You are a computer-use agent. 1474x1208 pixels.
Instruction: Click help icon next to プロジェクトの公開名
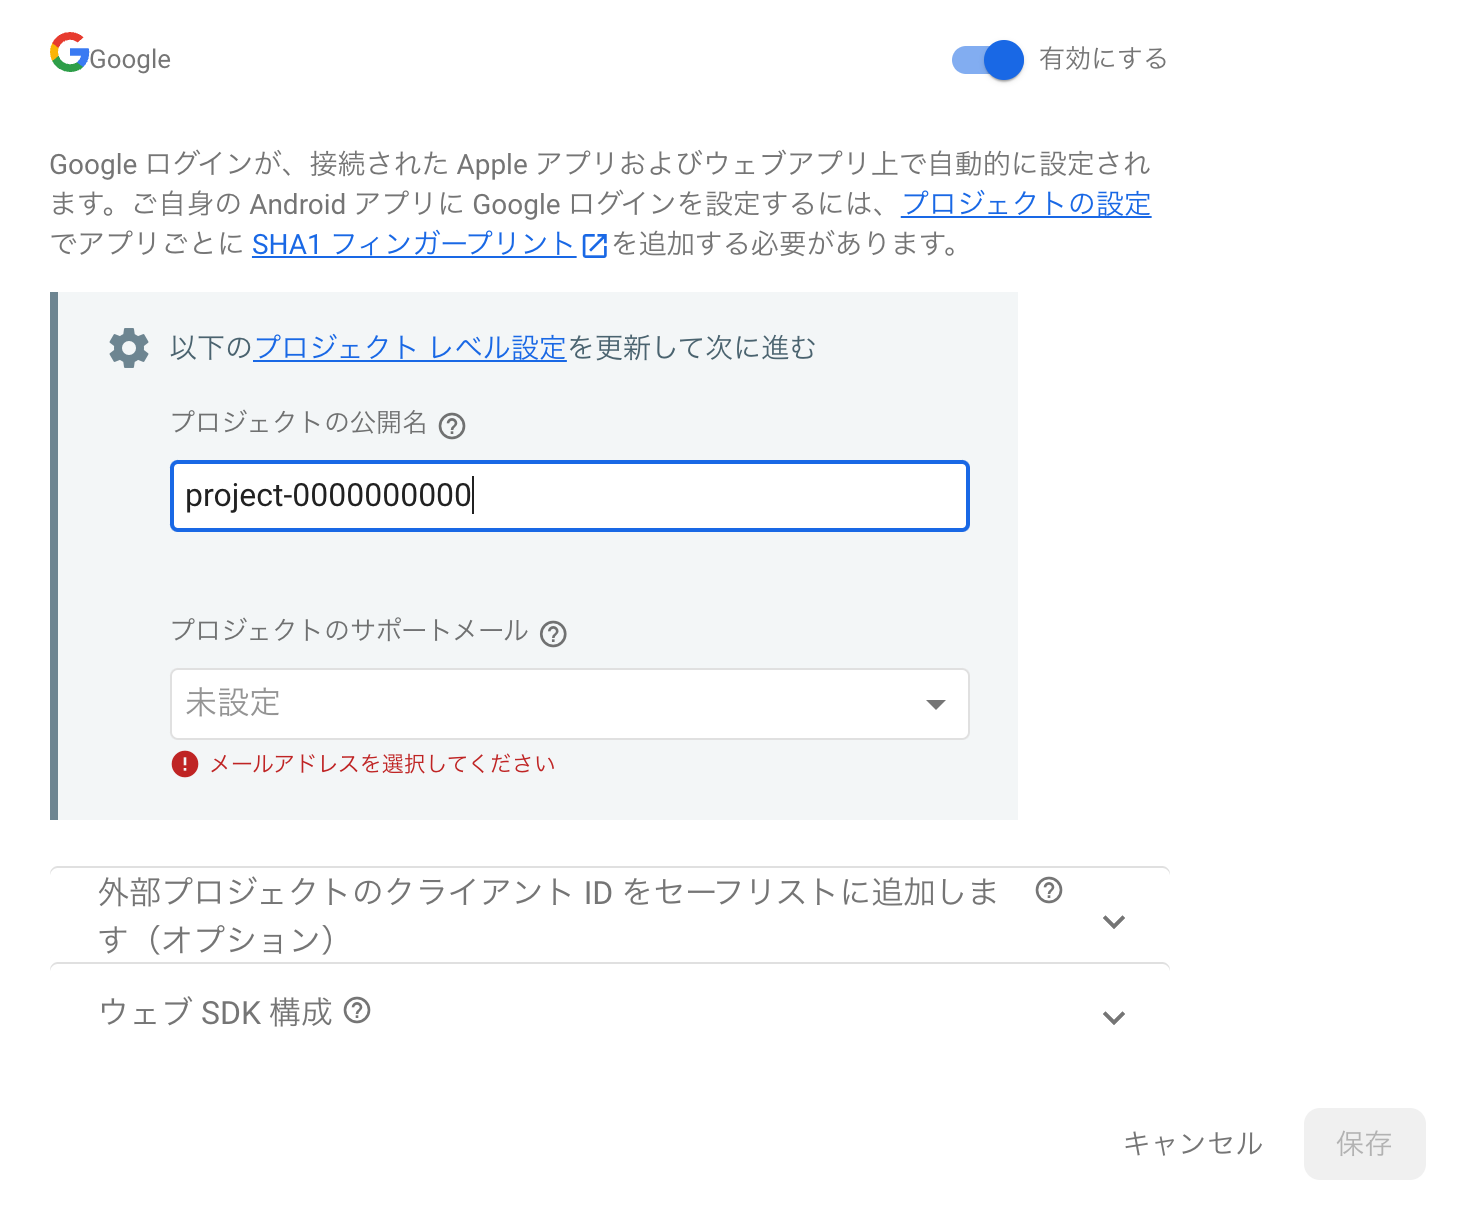pyautogui.click(x=452, y=426)
